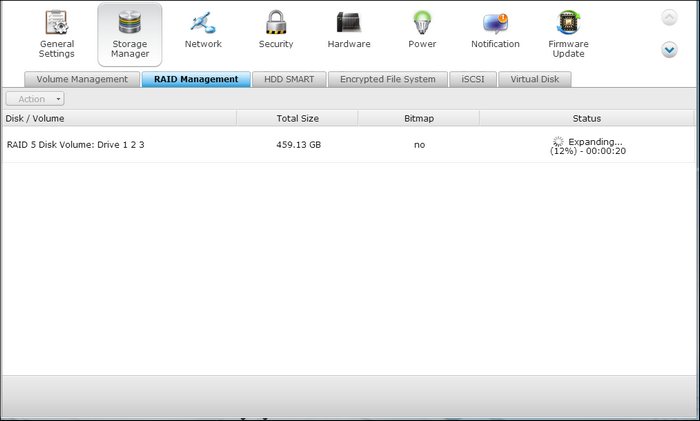The image size is (700, 421).
Task: Open Power lightbulb icon
Action: [x=422, y=25]
